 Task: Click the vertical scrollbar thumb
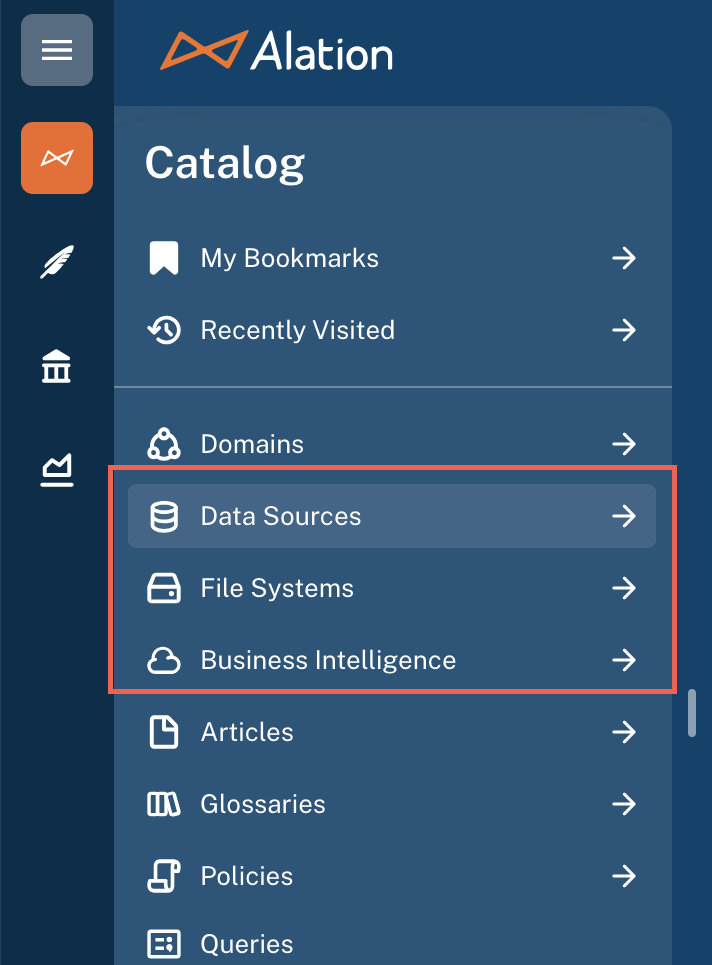[x=692, y=713]
